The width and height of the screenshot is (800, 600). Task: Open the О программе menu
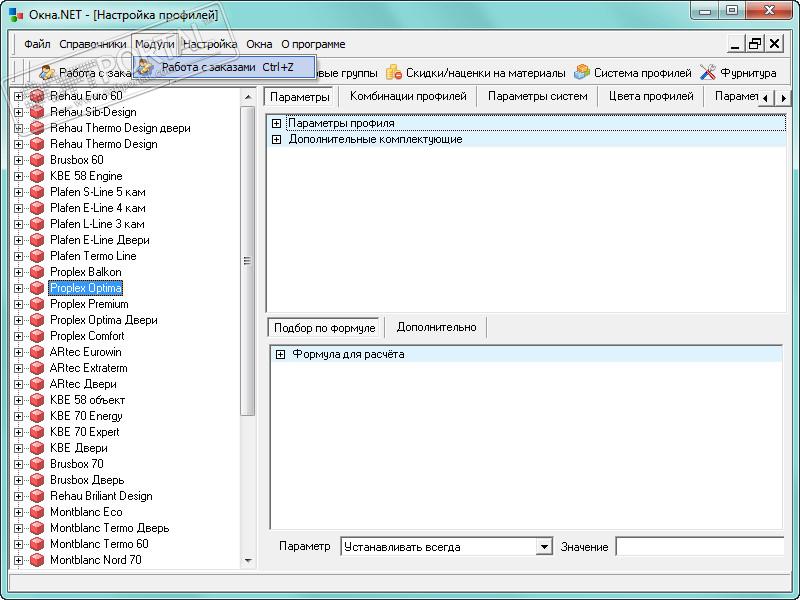click(313, 44)
